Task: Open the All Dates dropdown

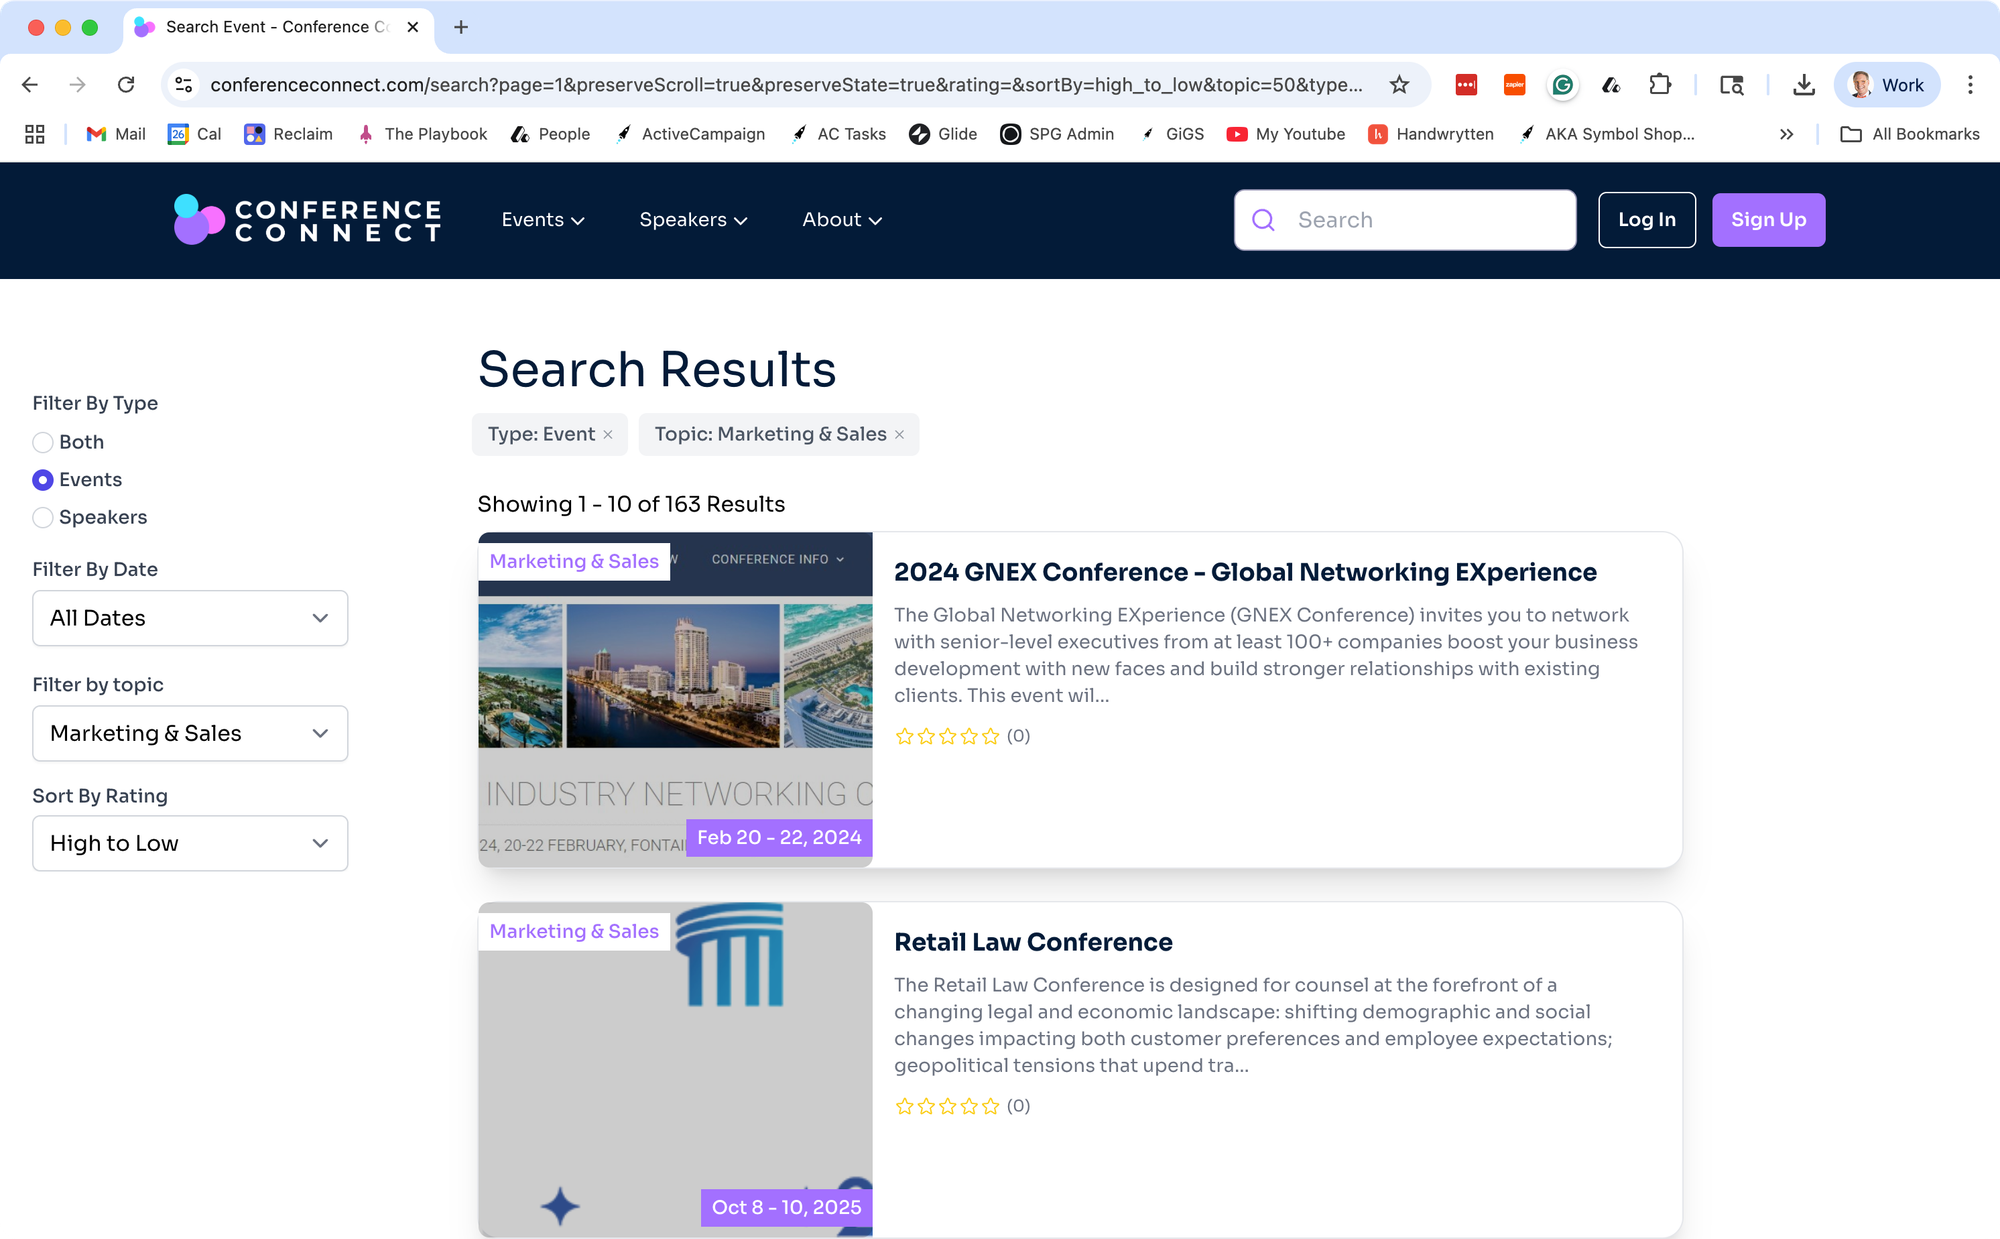Action: [190, 618]
